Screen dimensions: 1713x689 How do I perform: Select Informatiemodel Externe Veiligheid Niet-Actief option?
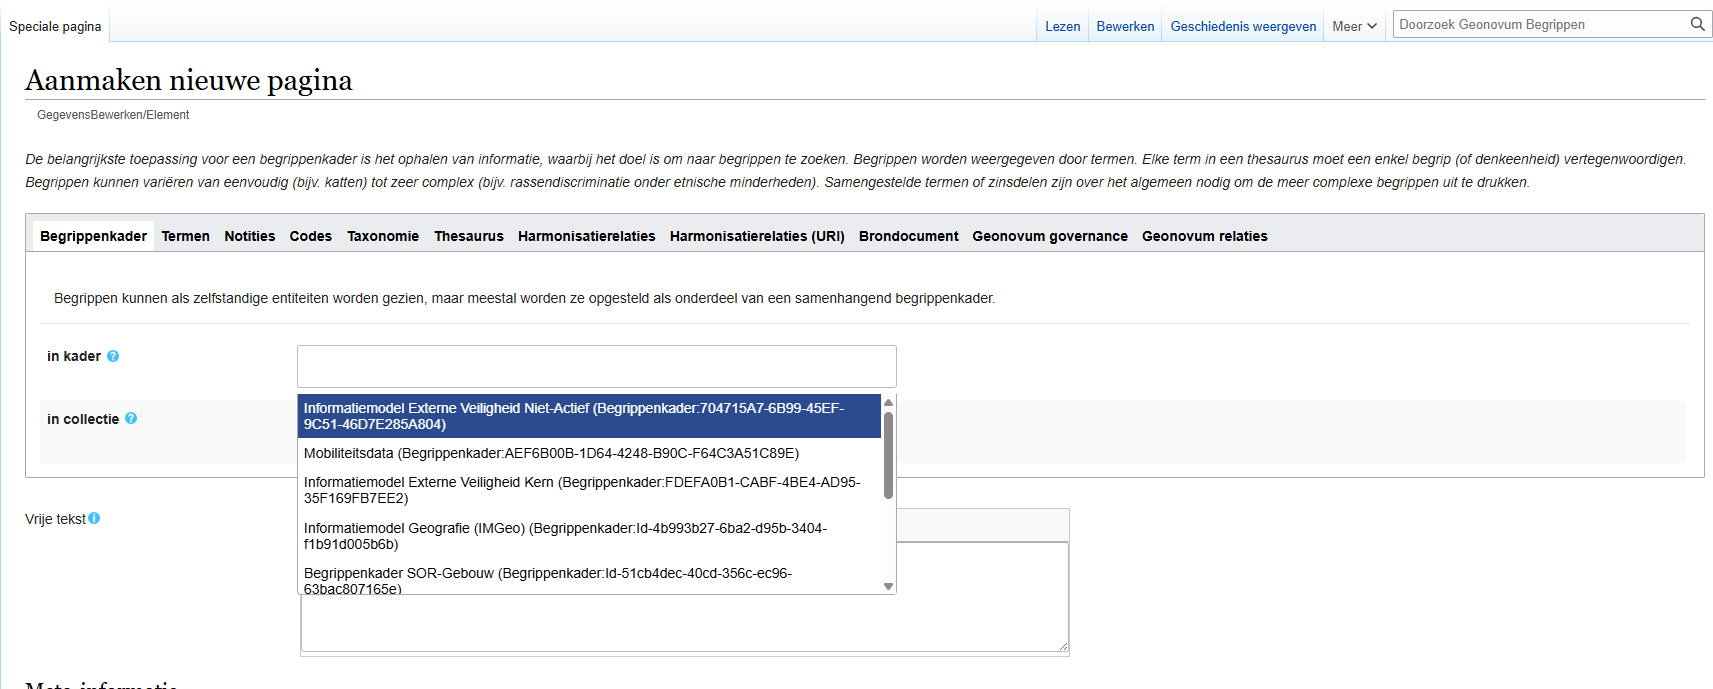(x=574, y=416)
